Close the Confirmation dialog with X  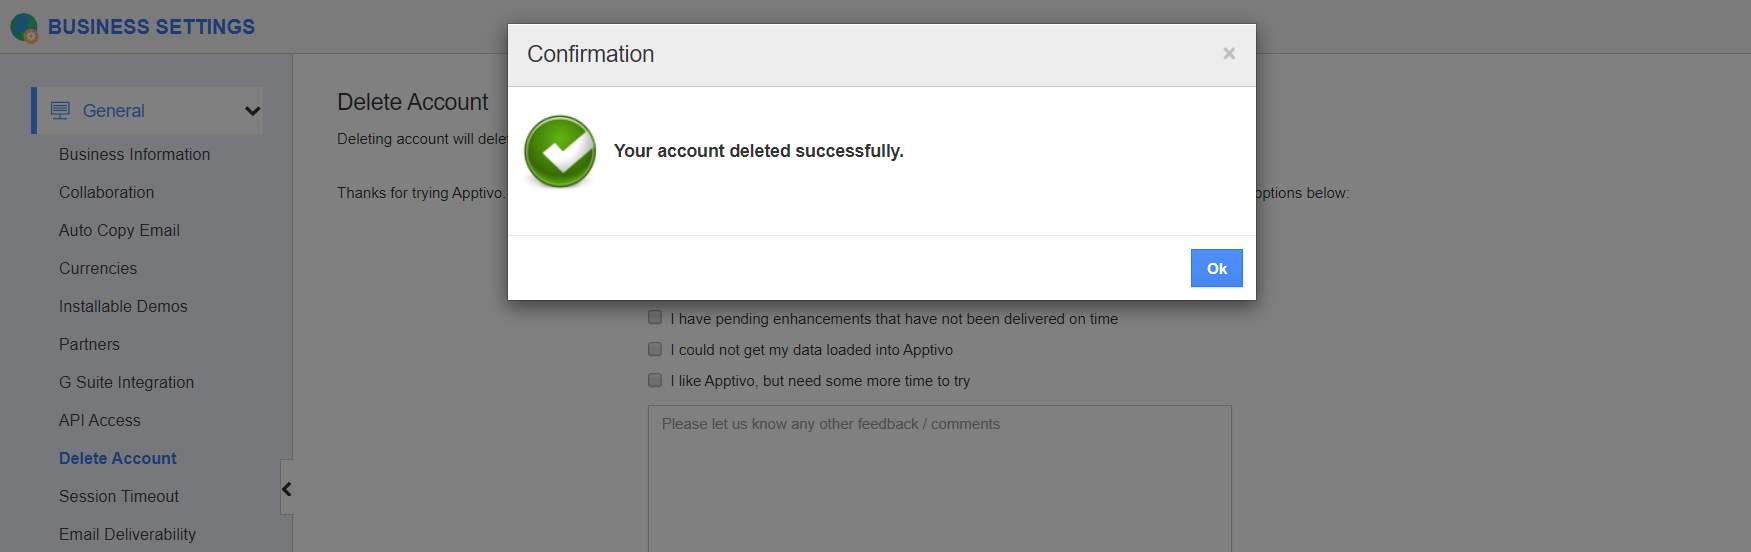click(1229, 54)
